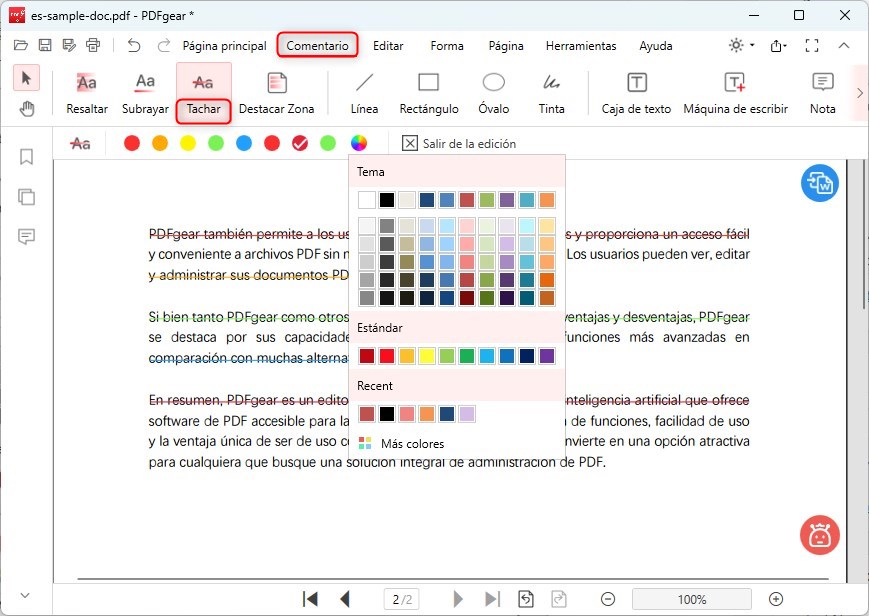Go to the first page
The image size is (869, 616).
(310, 599)
